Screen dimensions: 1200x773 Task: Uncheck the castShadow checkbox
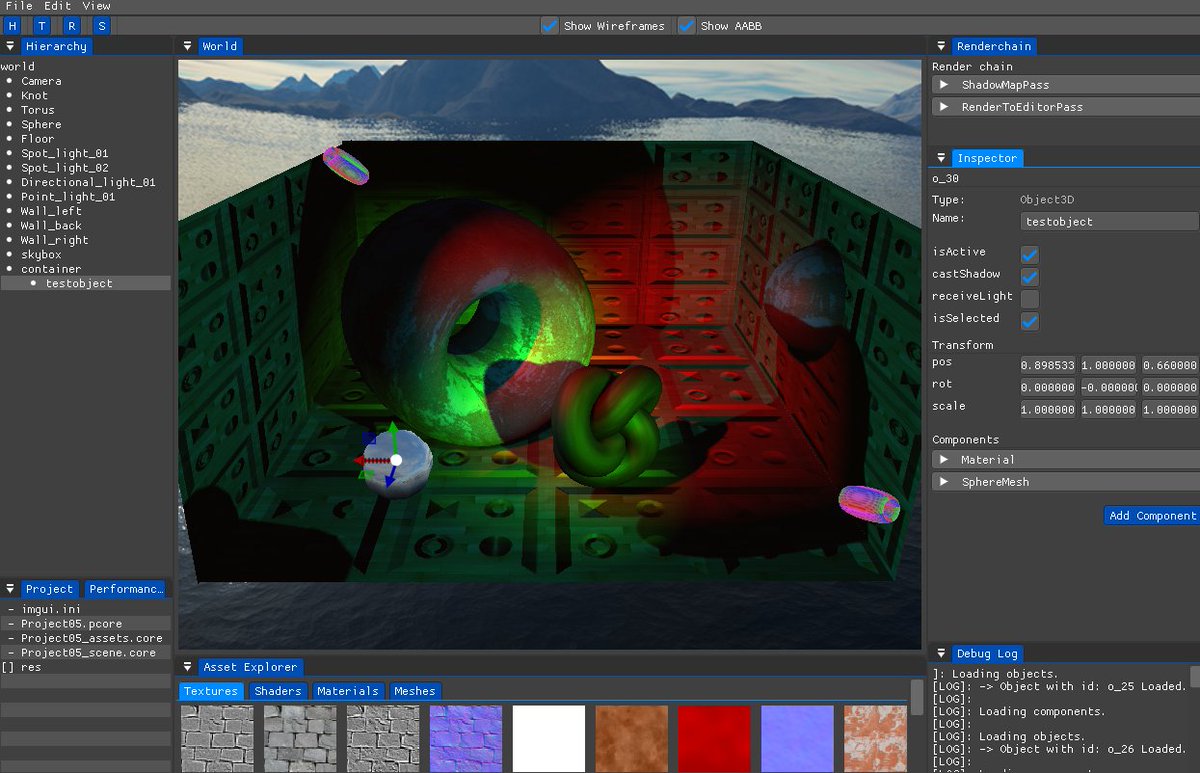coord(1029,277)
